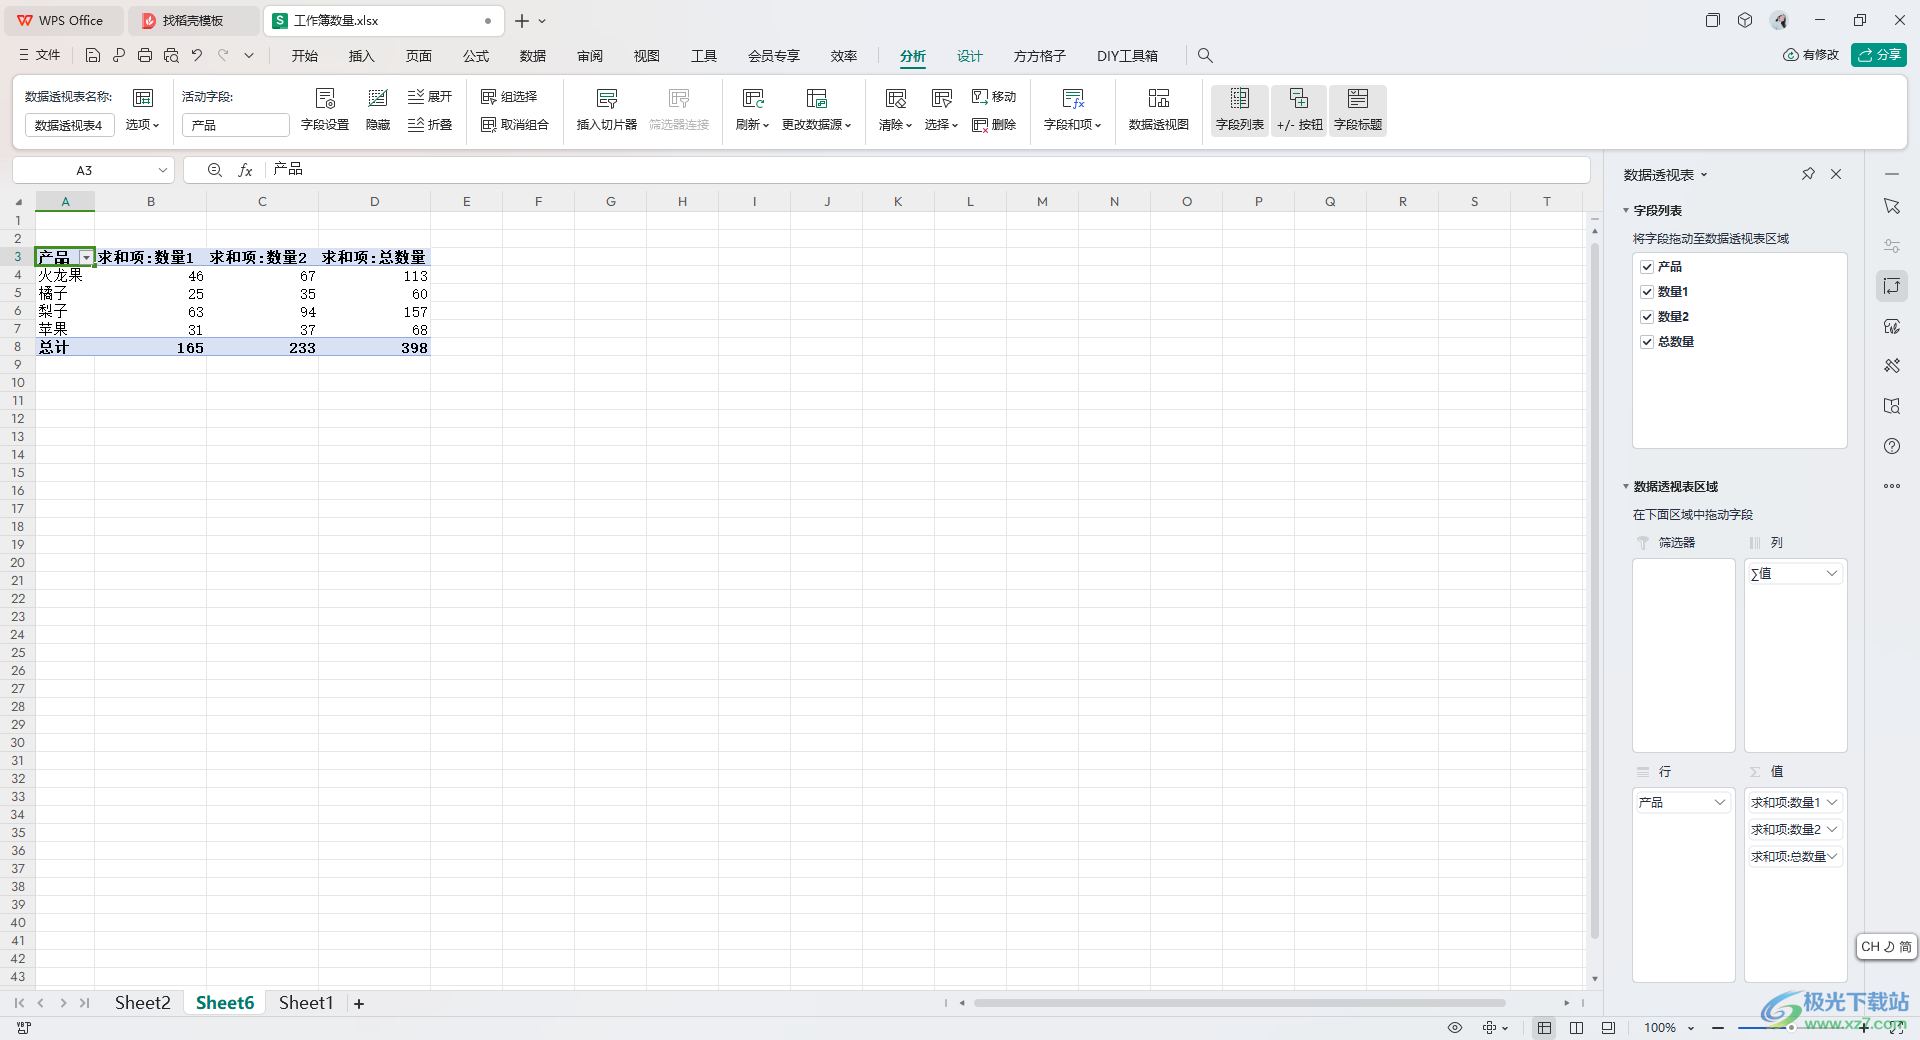Click the eye protection mode icon
1920x1040 pixels.
coord(1455,1028)
